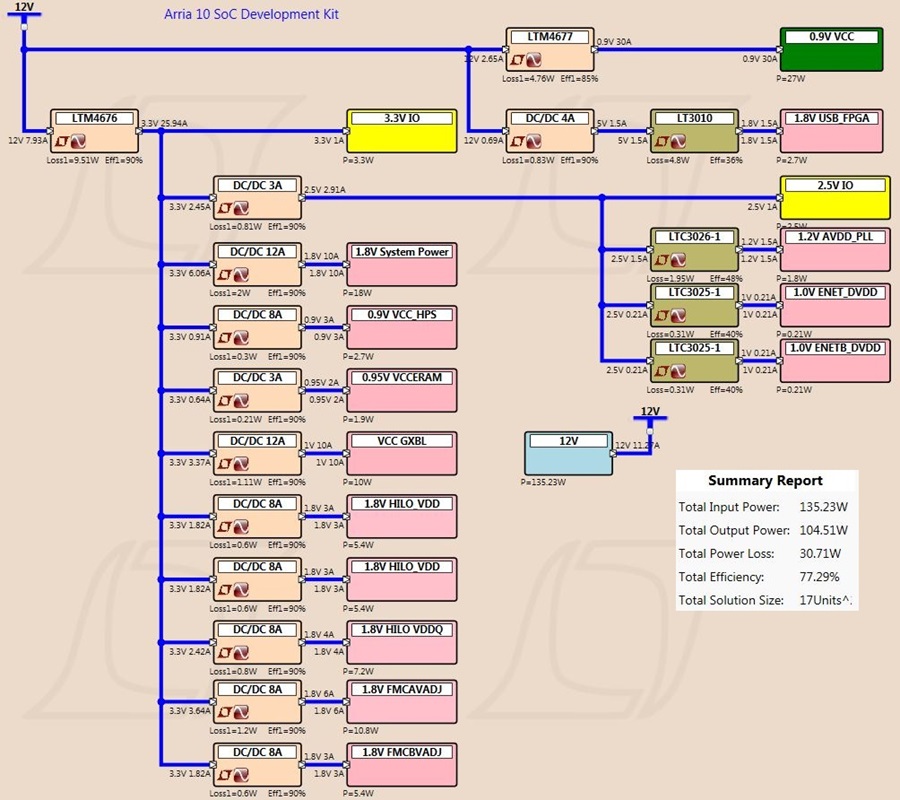Image resolution: width=900 pixels, height=800 pixels.
Task: Click the LTM4676 name field
Action: pos(94,118)
